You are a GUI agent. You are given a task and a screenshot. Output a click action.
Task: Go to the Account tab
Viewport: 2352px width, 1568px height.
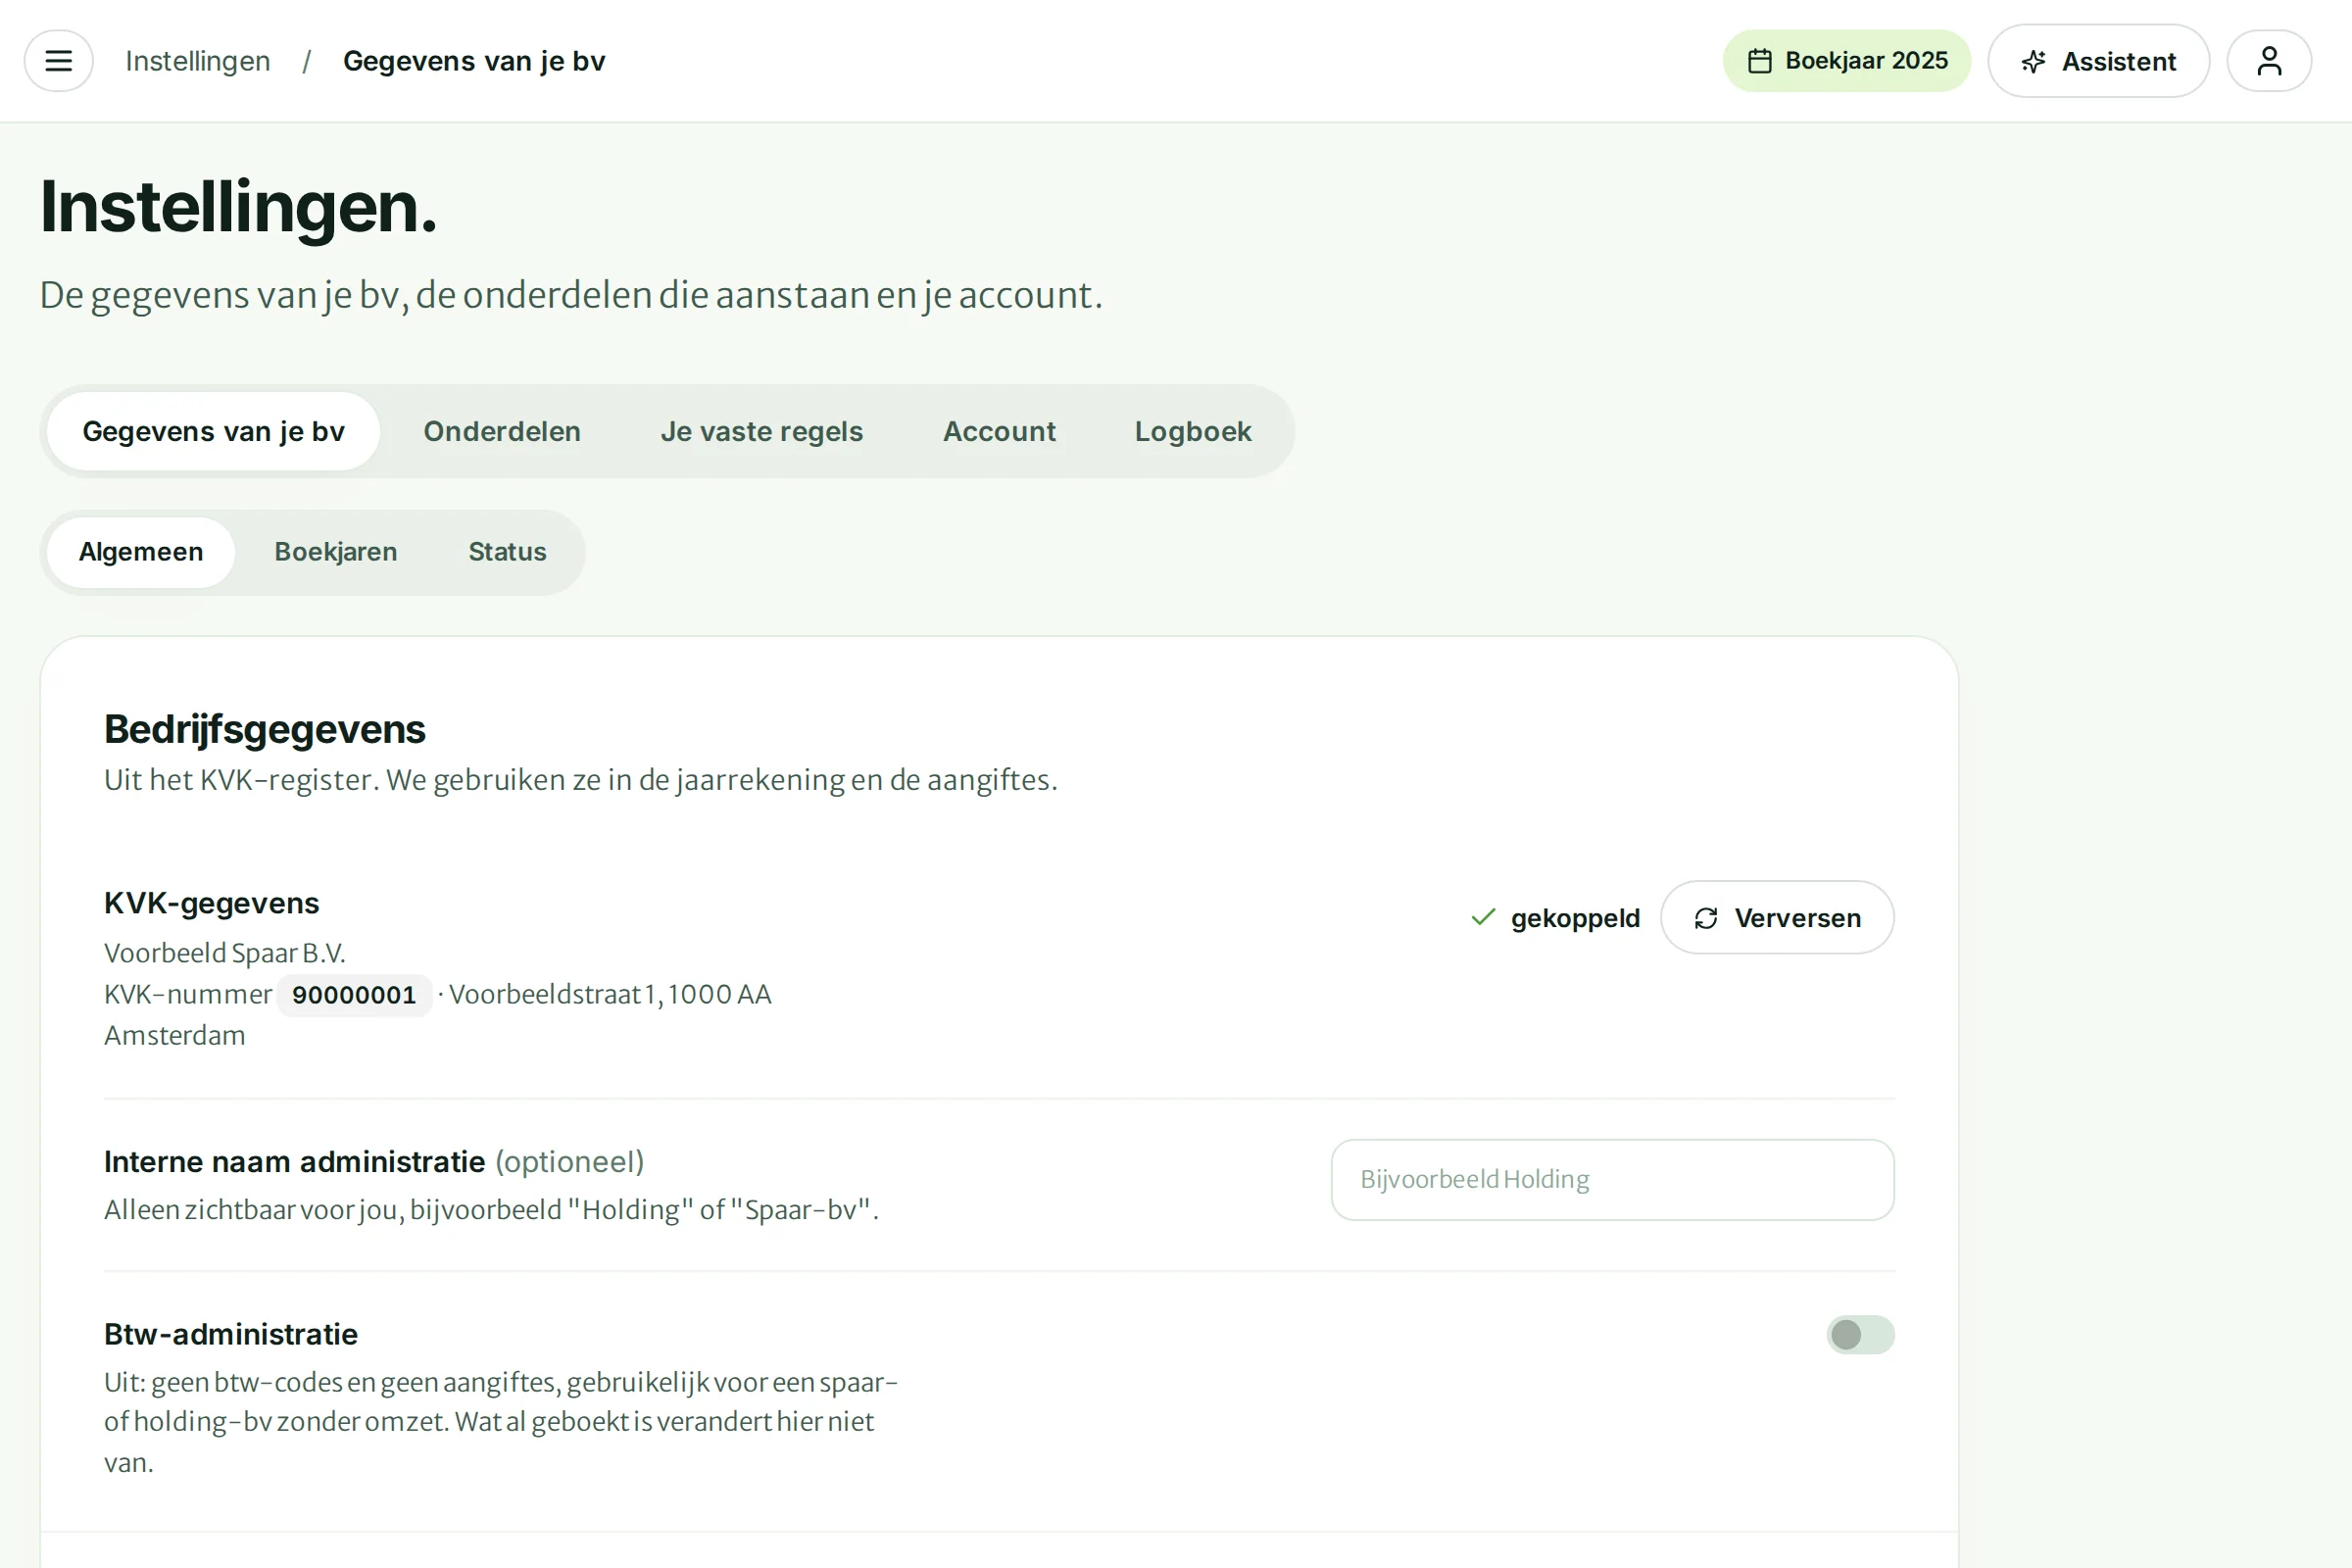999,431
